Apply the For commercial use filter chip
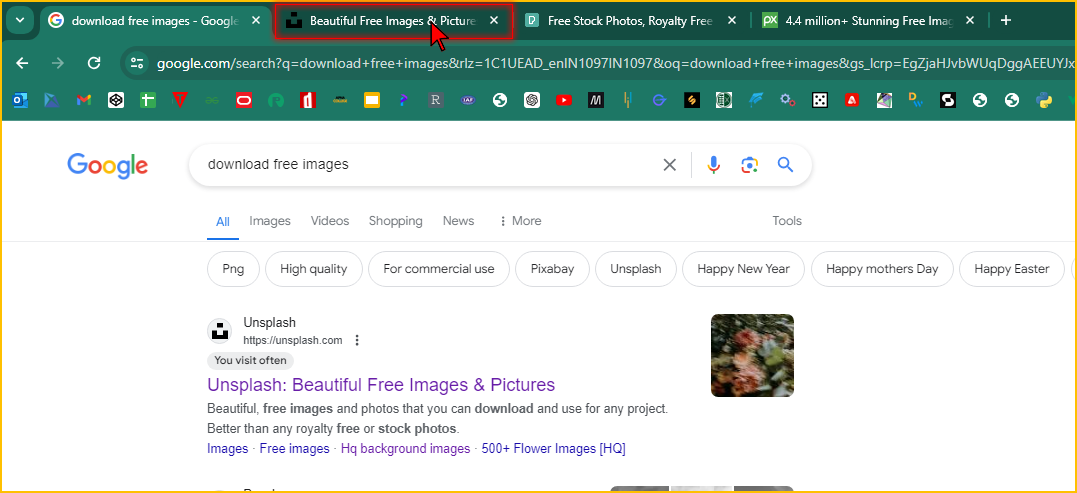This screenshot has width=1077, height=493. point(438,269)
